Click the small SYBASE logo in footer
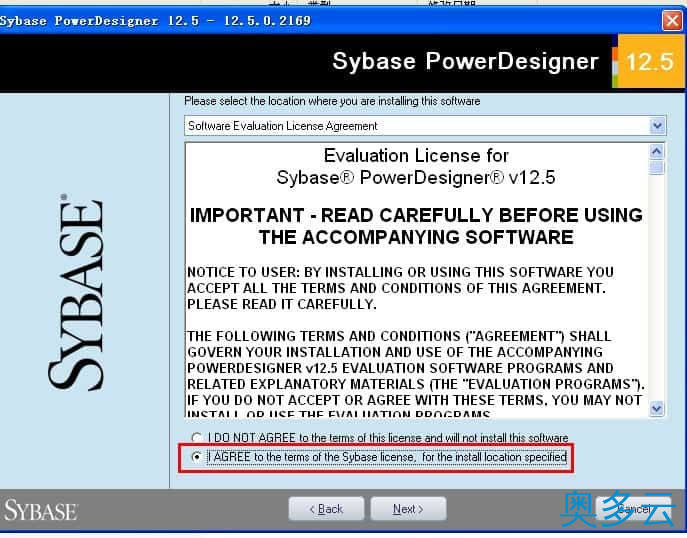This screenshot has width=687, height=538. click(40, 511)
